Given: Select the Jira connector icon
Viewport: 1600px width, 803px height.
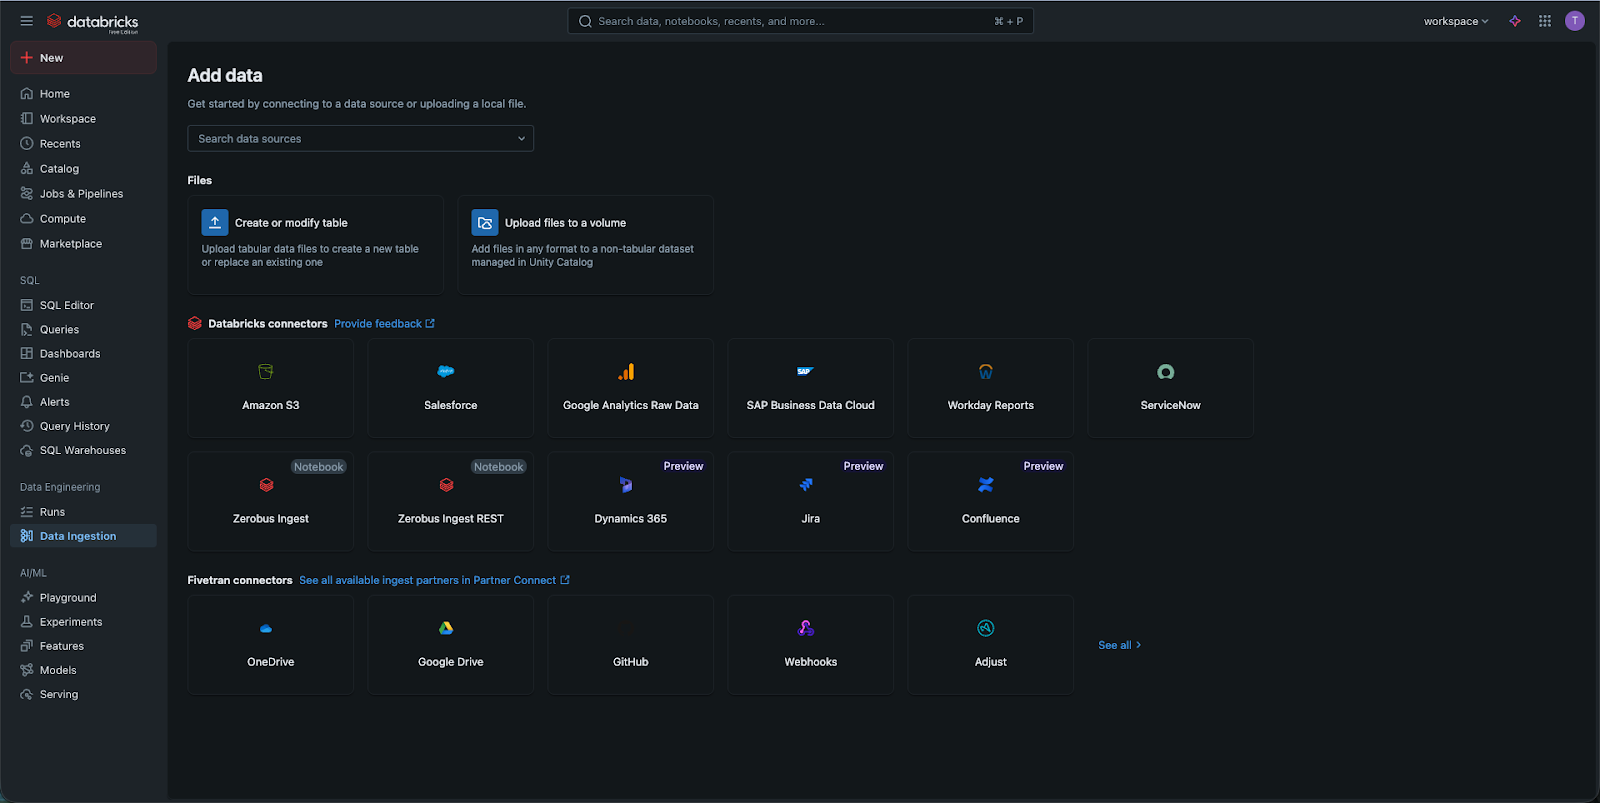Looking at the screenshot, I should pyautogui.click(x=806, y=485).
